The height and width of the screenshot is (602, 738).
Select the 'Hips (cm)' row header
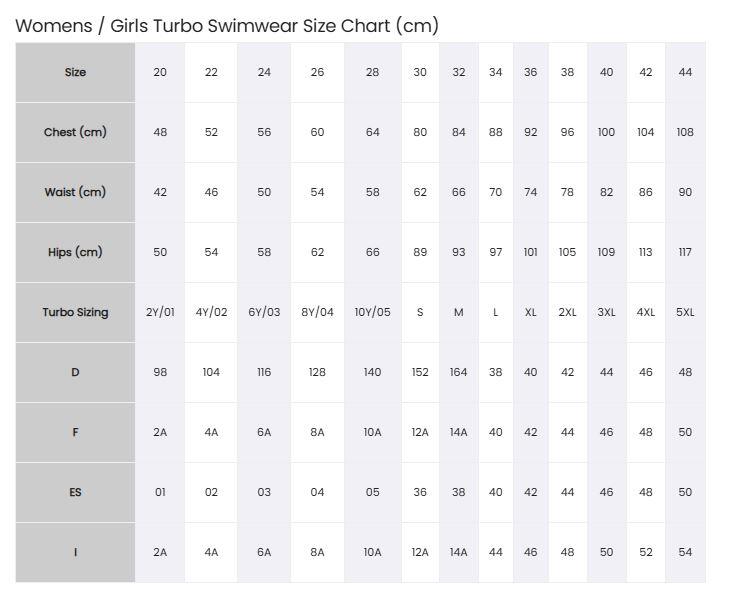pos(75,252)
